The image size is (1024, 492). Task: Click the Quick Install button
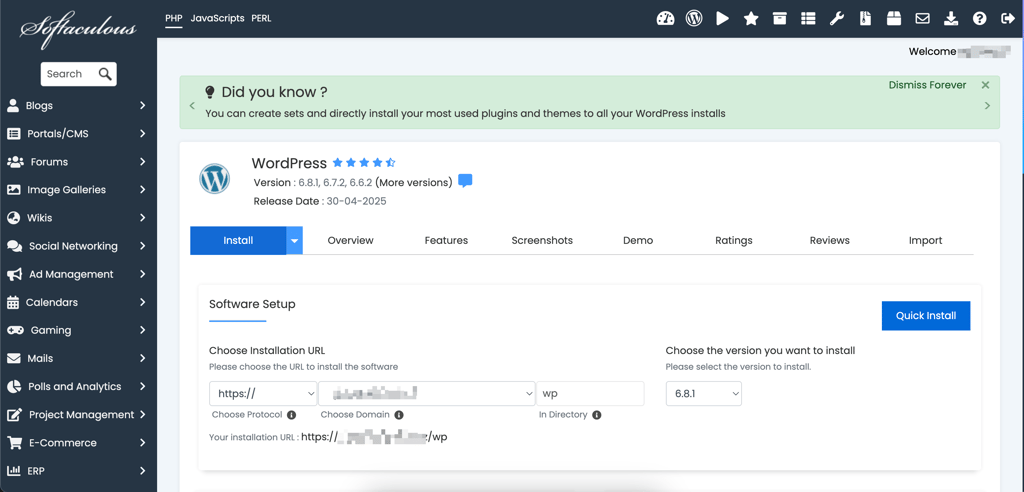926,316
